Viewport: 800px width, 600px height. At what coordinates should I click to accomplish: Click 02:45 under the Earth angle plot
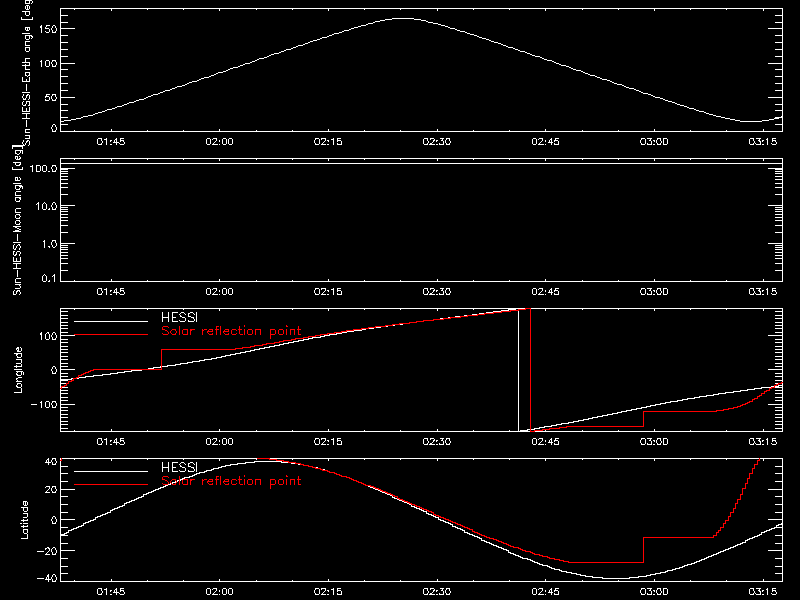[x=545, y=141]
